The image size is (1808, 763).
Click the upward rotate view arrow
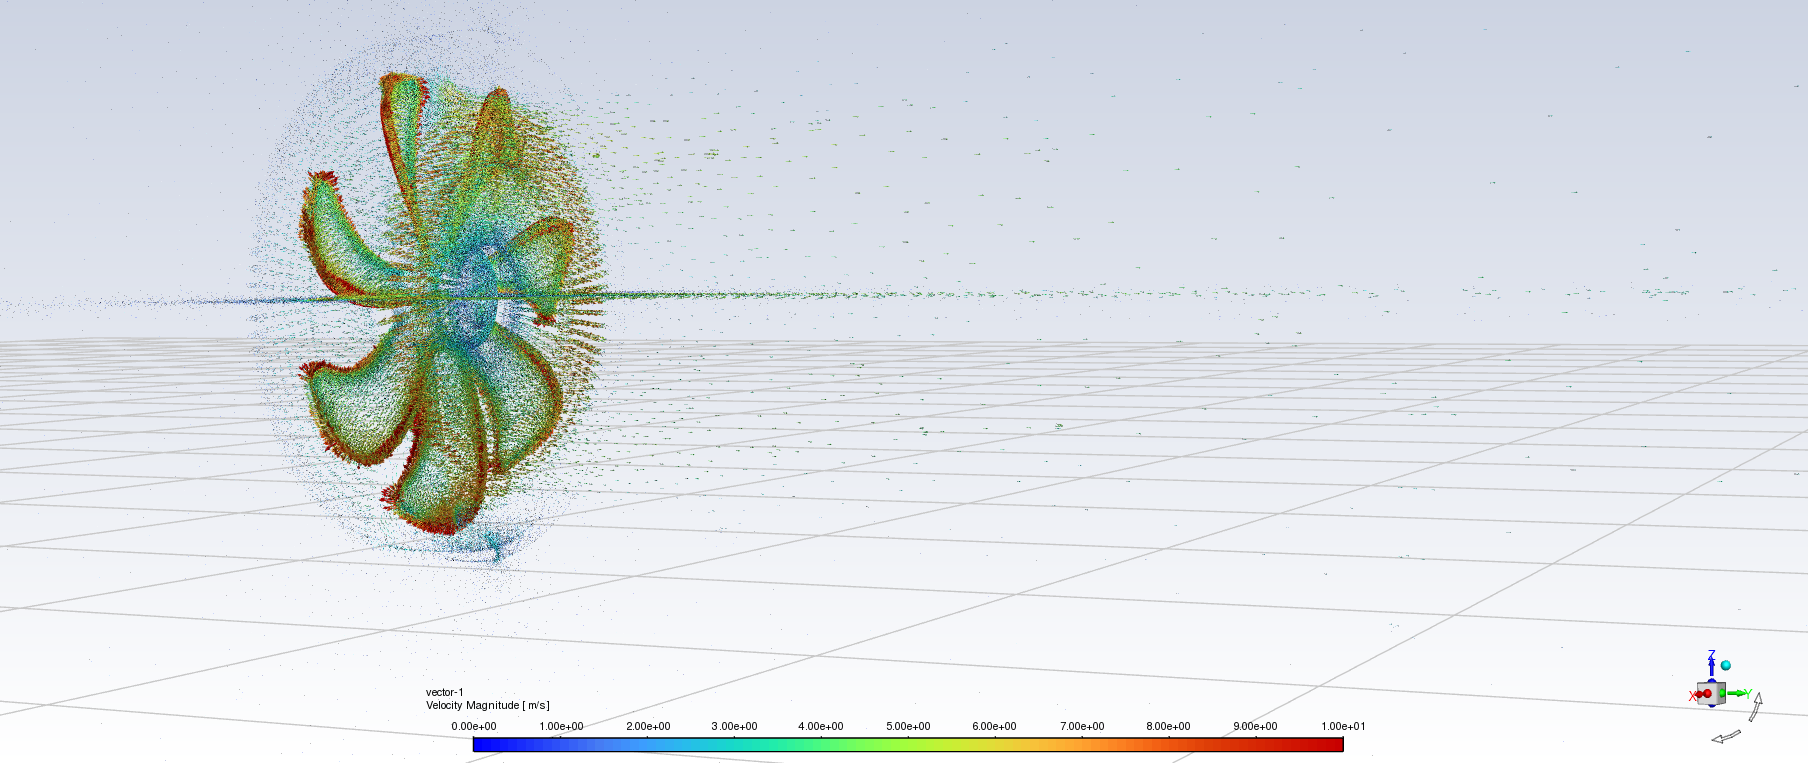click(x=1754, y=706)
